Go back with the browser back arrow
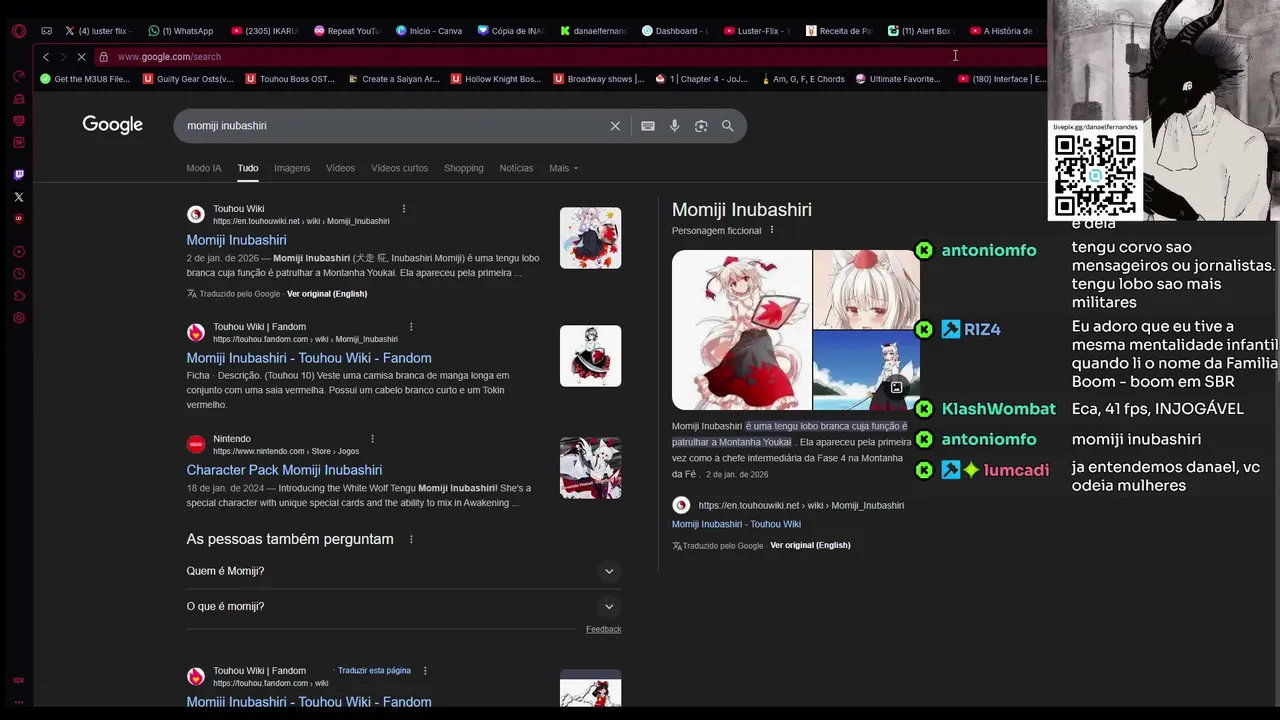The image size is (1280, 720). (45, 57)
